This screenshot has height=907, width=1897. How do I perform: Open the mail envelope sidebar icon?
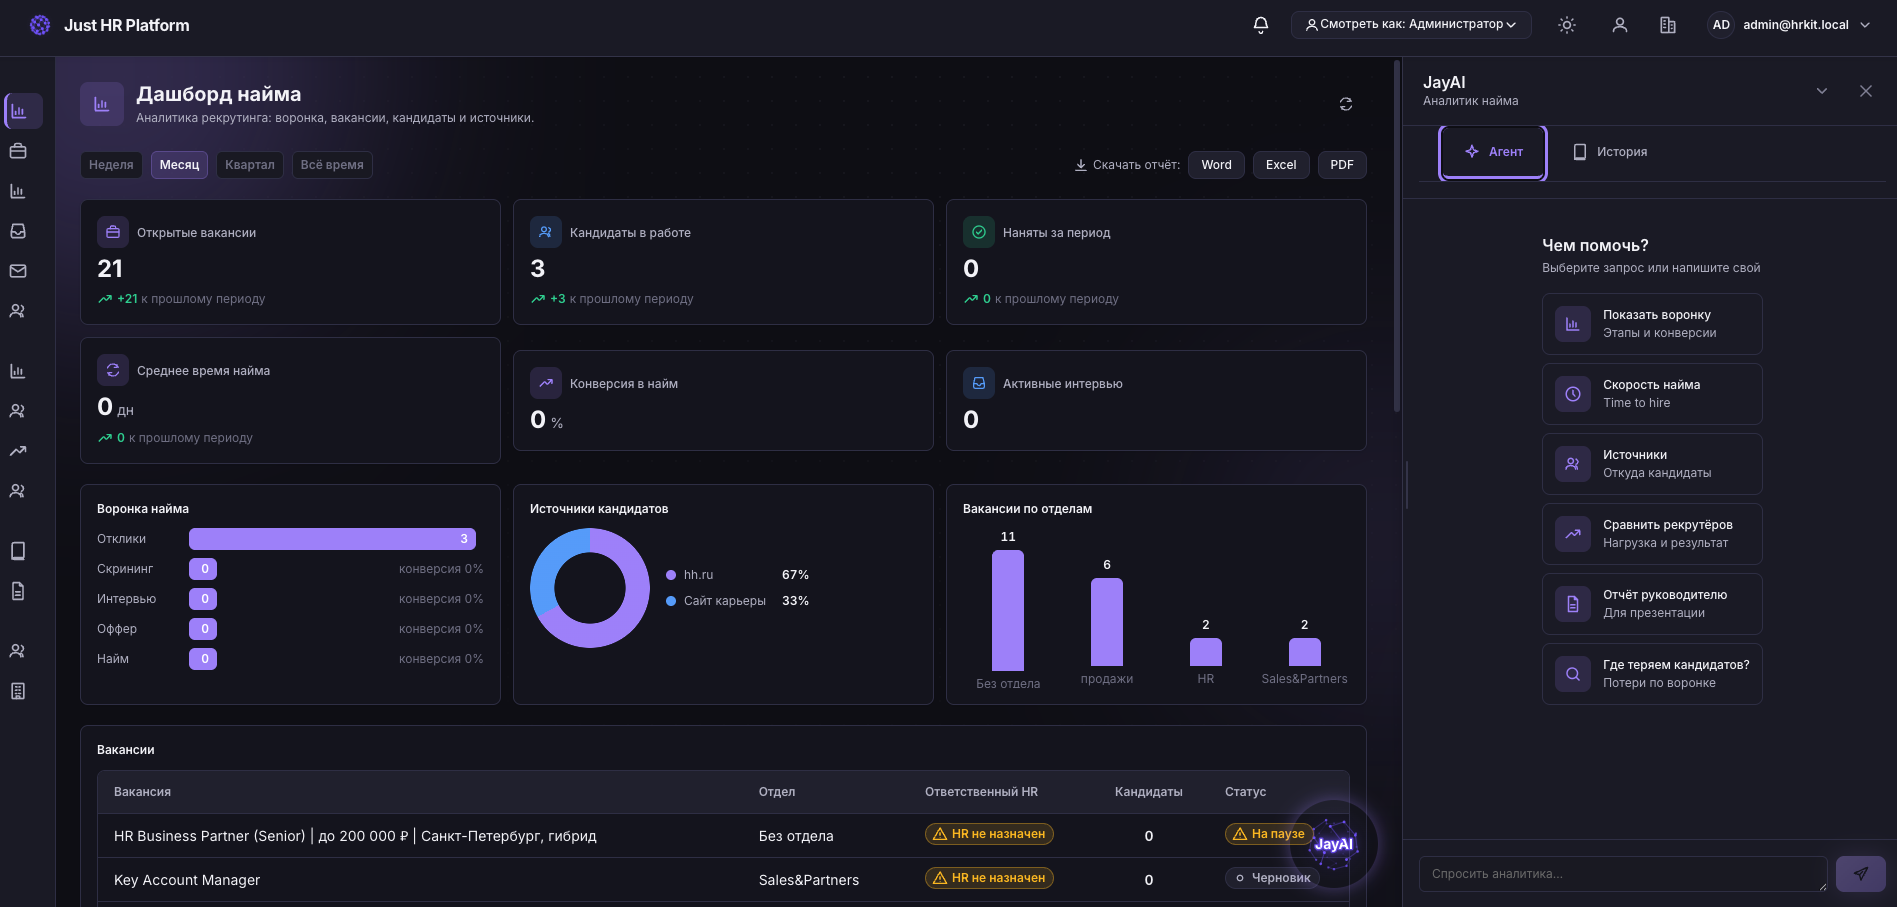click(18, 271)
